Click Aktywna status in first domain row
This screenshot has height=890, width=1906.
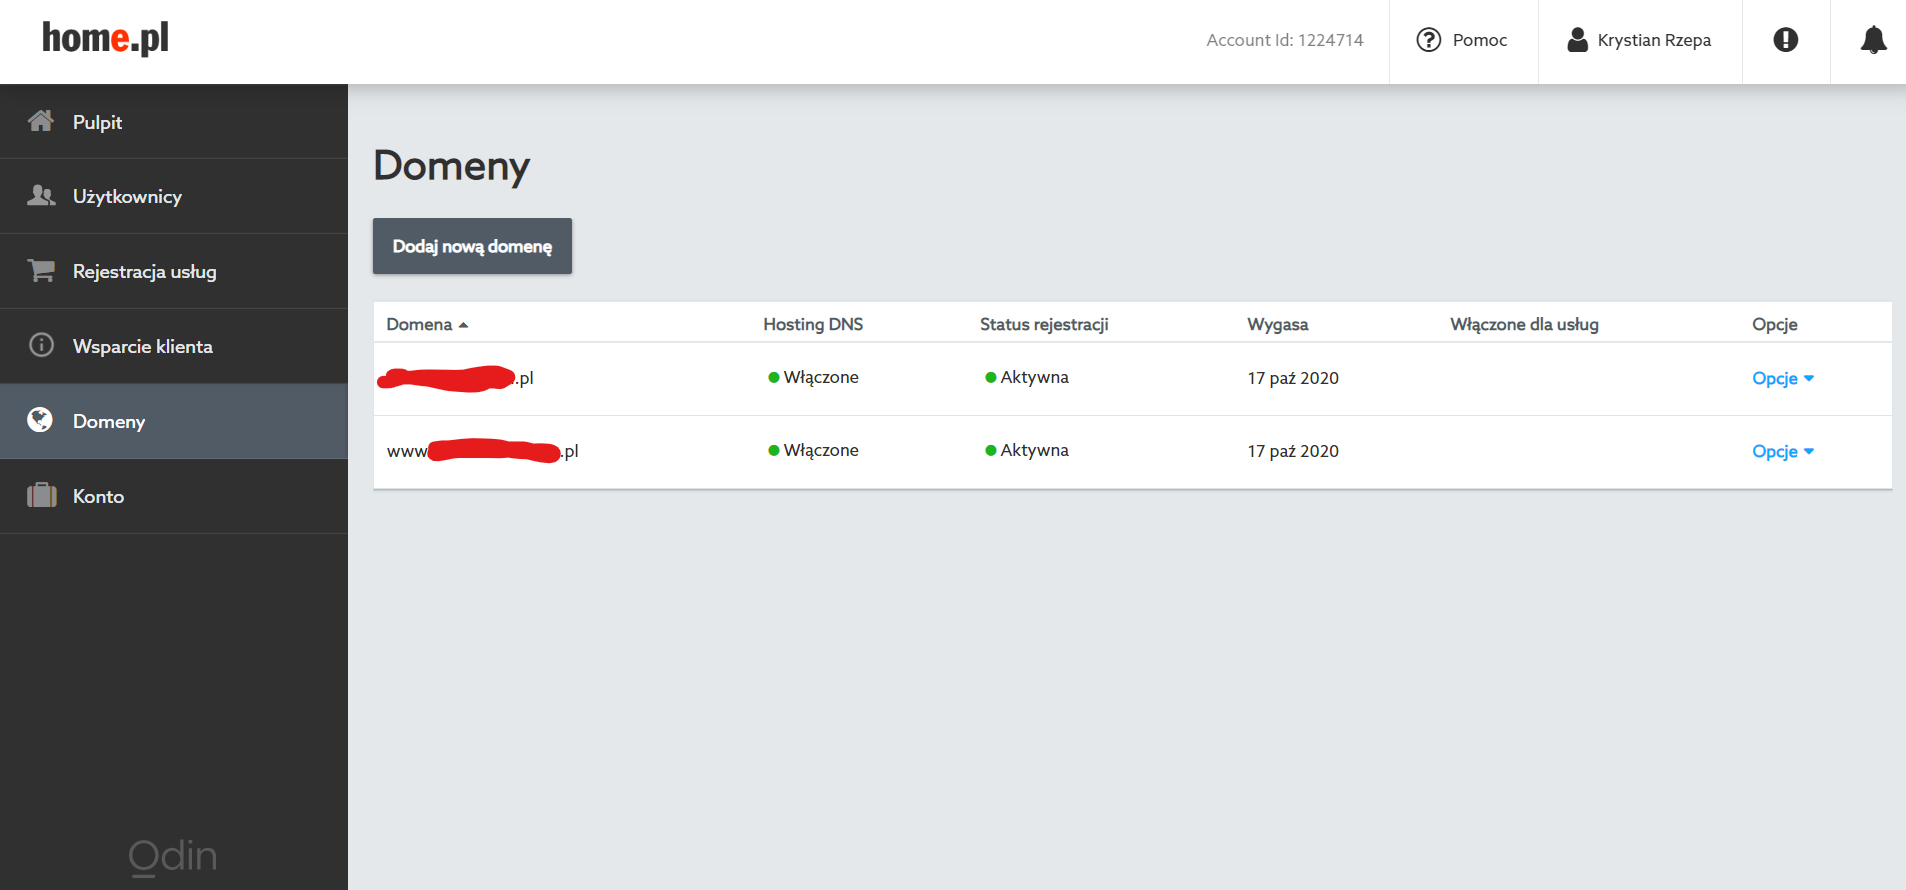click(x=1027, y=377)
